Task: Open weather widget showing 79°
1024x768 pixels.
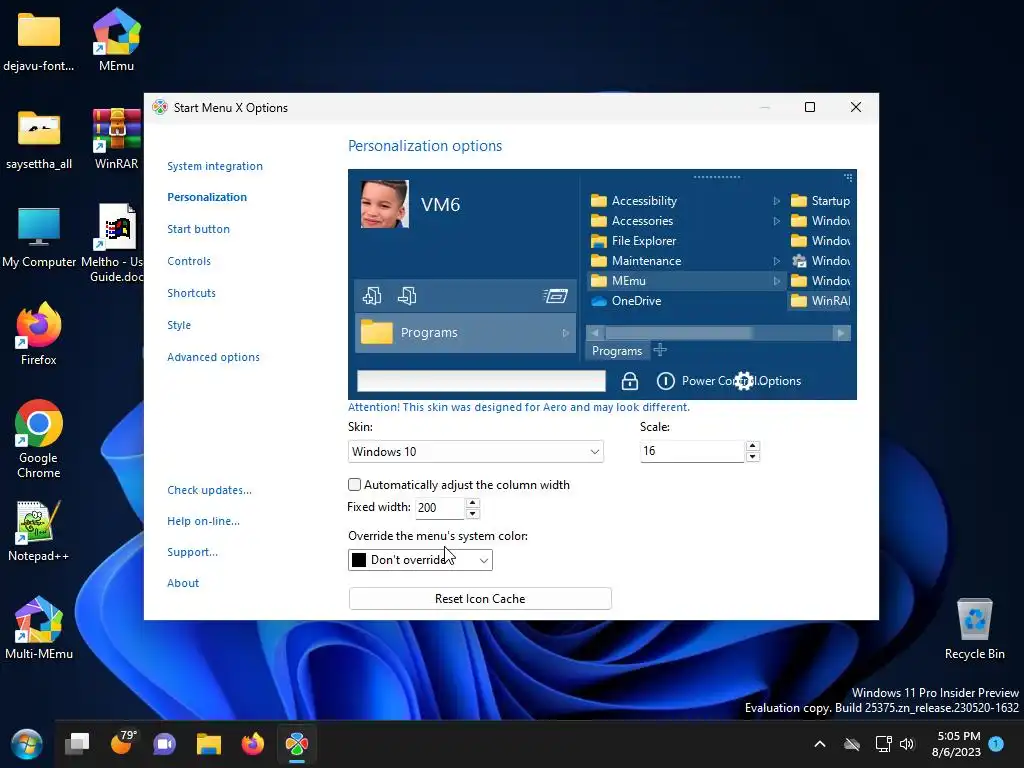Action: 122,743
